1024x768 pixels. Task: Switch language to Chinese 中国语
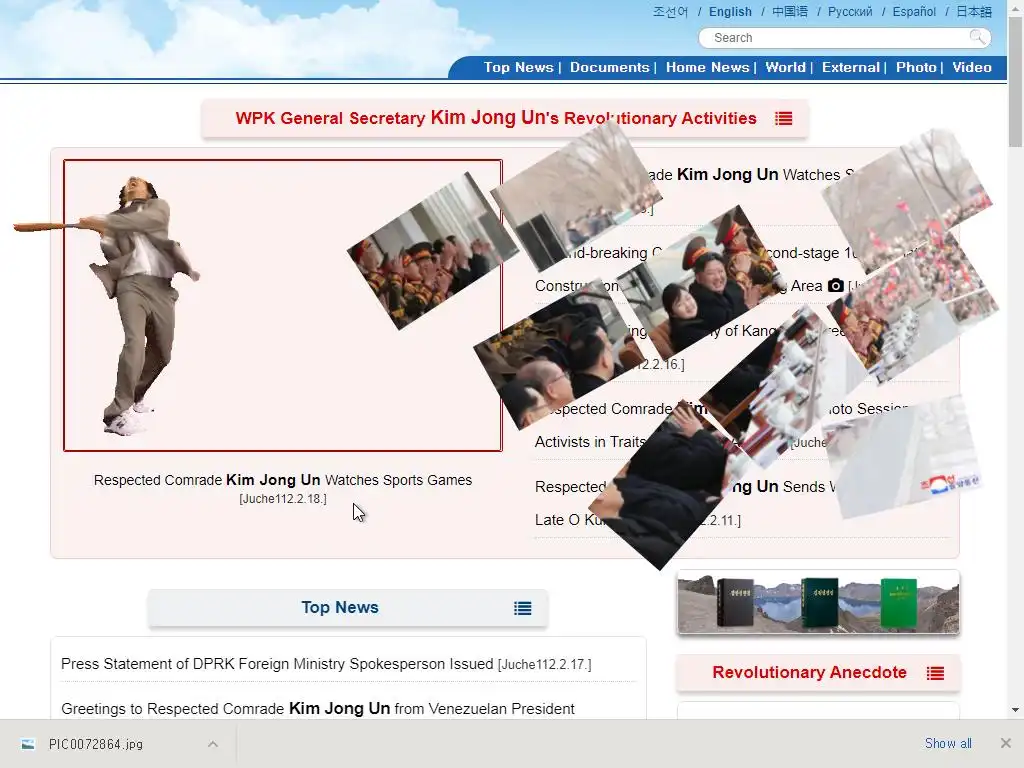[x=790, y=12]
